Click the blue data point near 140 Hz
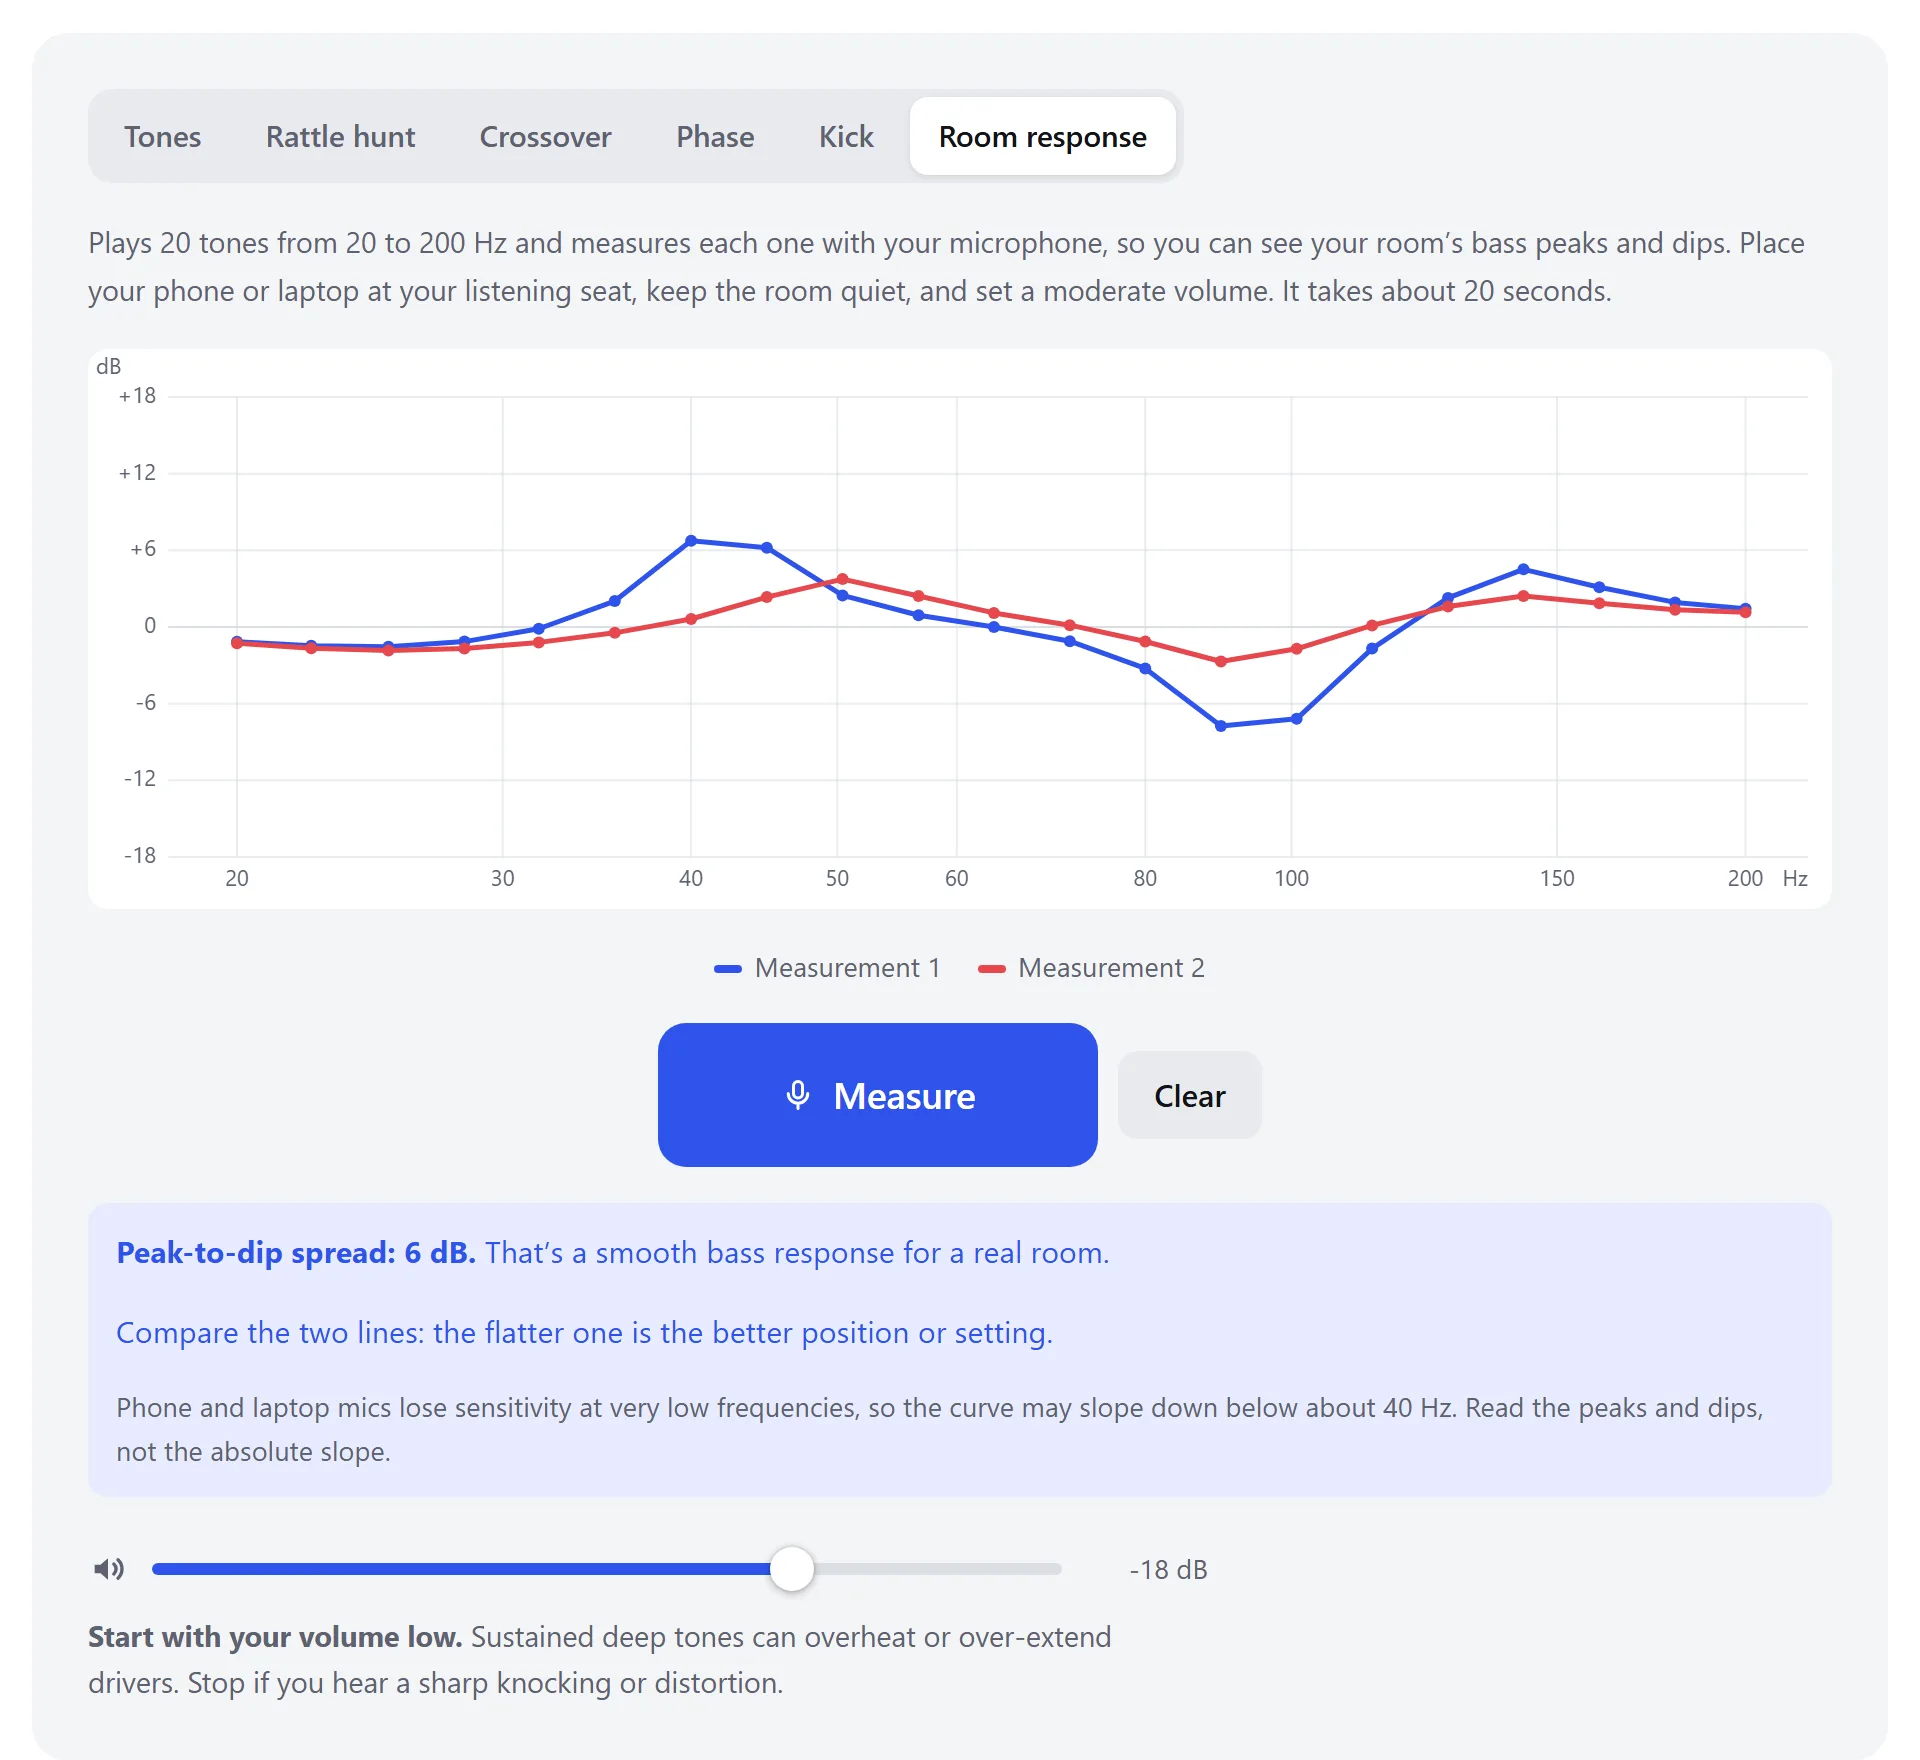Image resolution: width=1920 pixels, height=1760 pixels. click(x=1523, y=569)
